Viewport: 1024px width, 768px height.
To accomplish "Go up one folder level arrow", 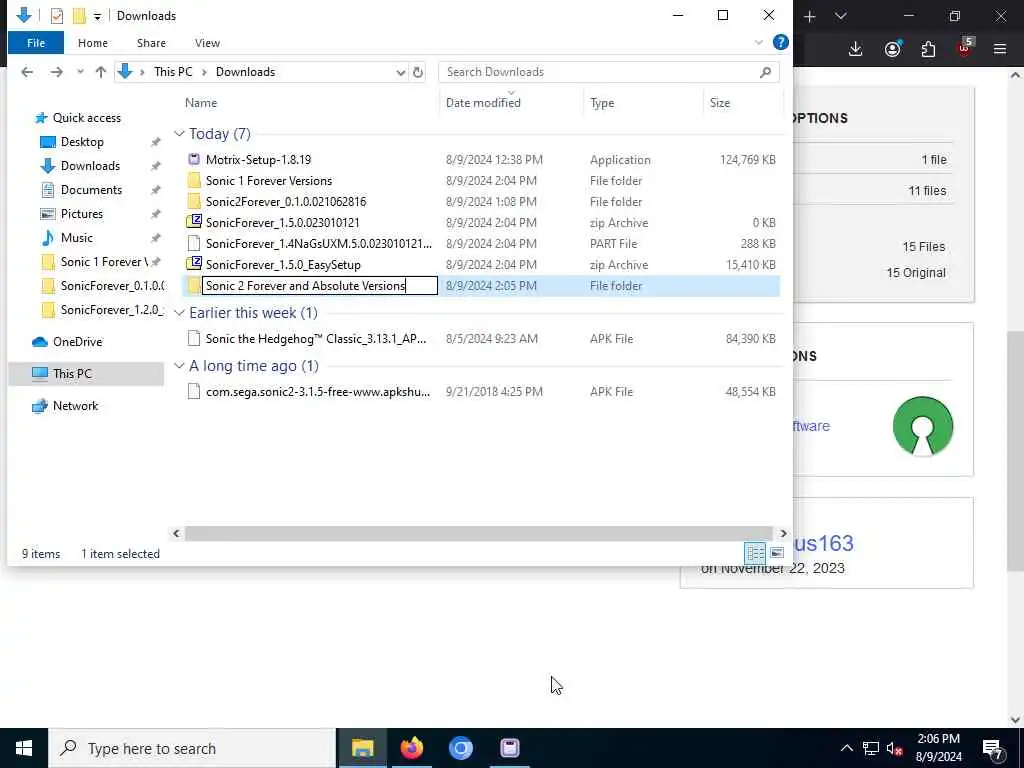I will (101, 72).
